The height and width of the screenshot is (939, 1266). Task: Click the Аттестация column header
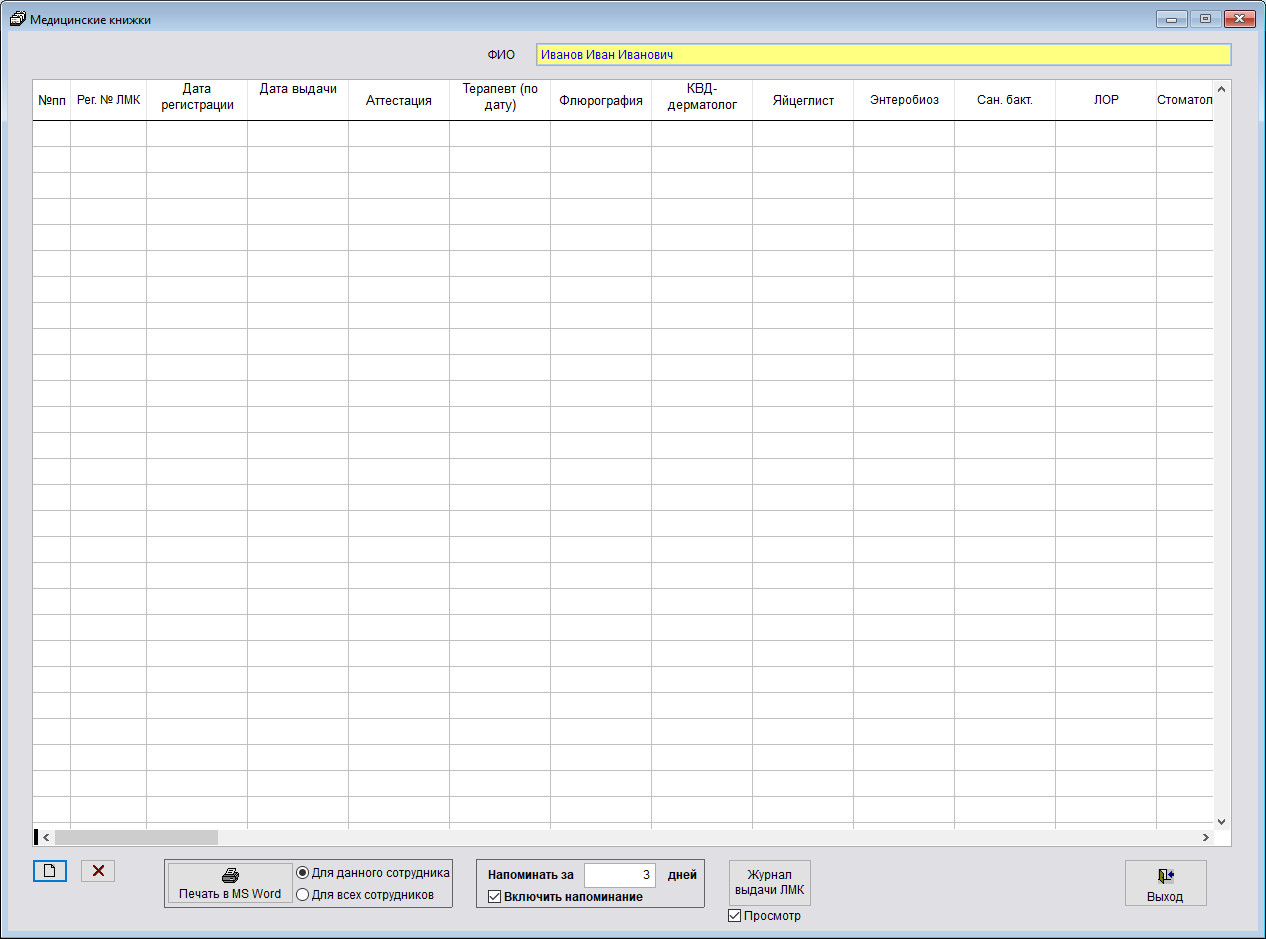(399, 101)
